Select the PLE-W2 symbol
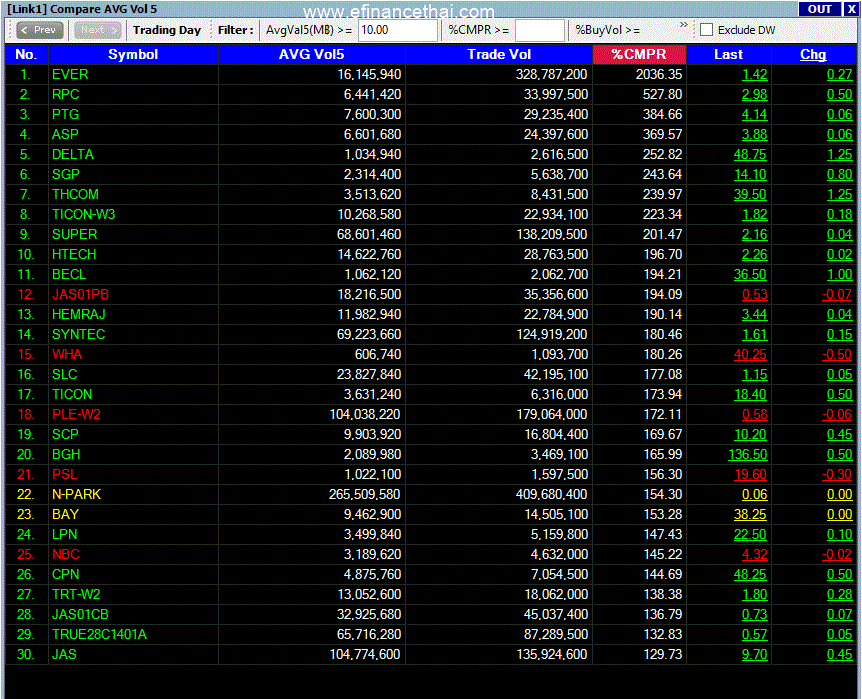Image resolution: width=862 pixels, height=699 pixels. click(x=76, y=415)
